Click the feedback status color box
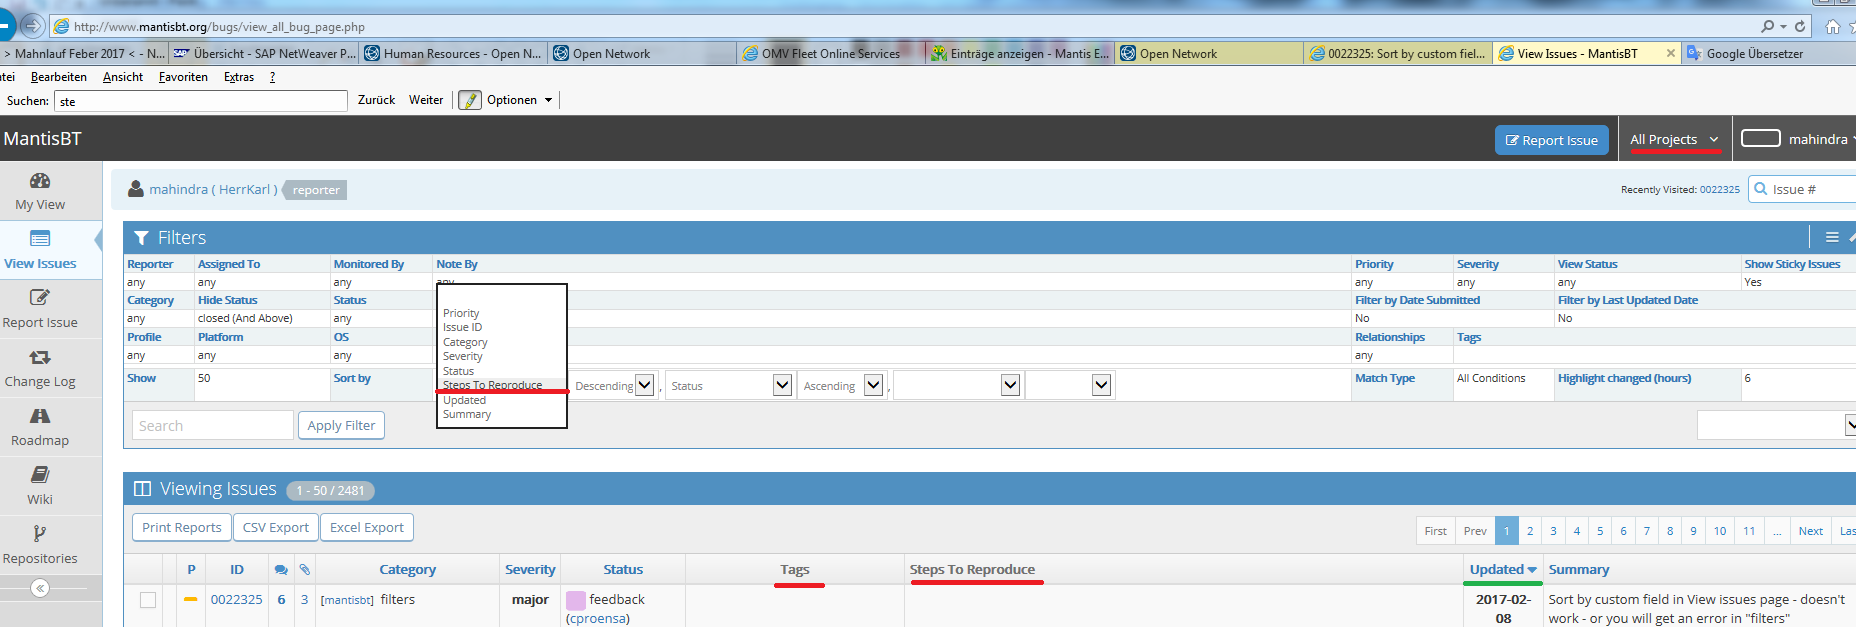 tap(576, 600)
